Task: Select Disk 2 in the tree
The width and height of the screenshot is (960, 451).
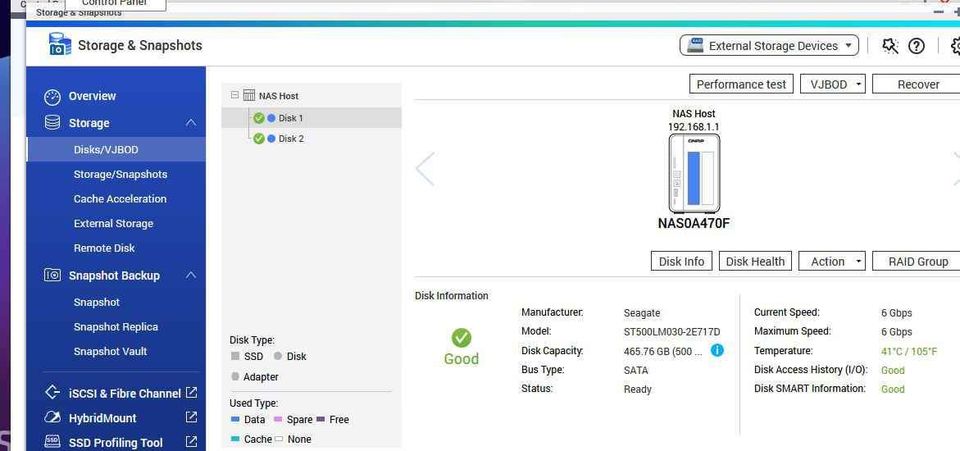Action: click(291, 139)
